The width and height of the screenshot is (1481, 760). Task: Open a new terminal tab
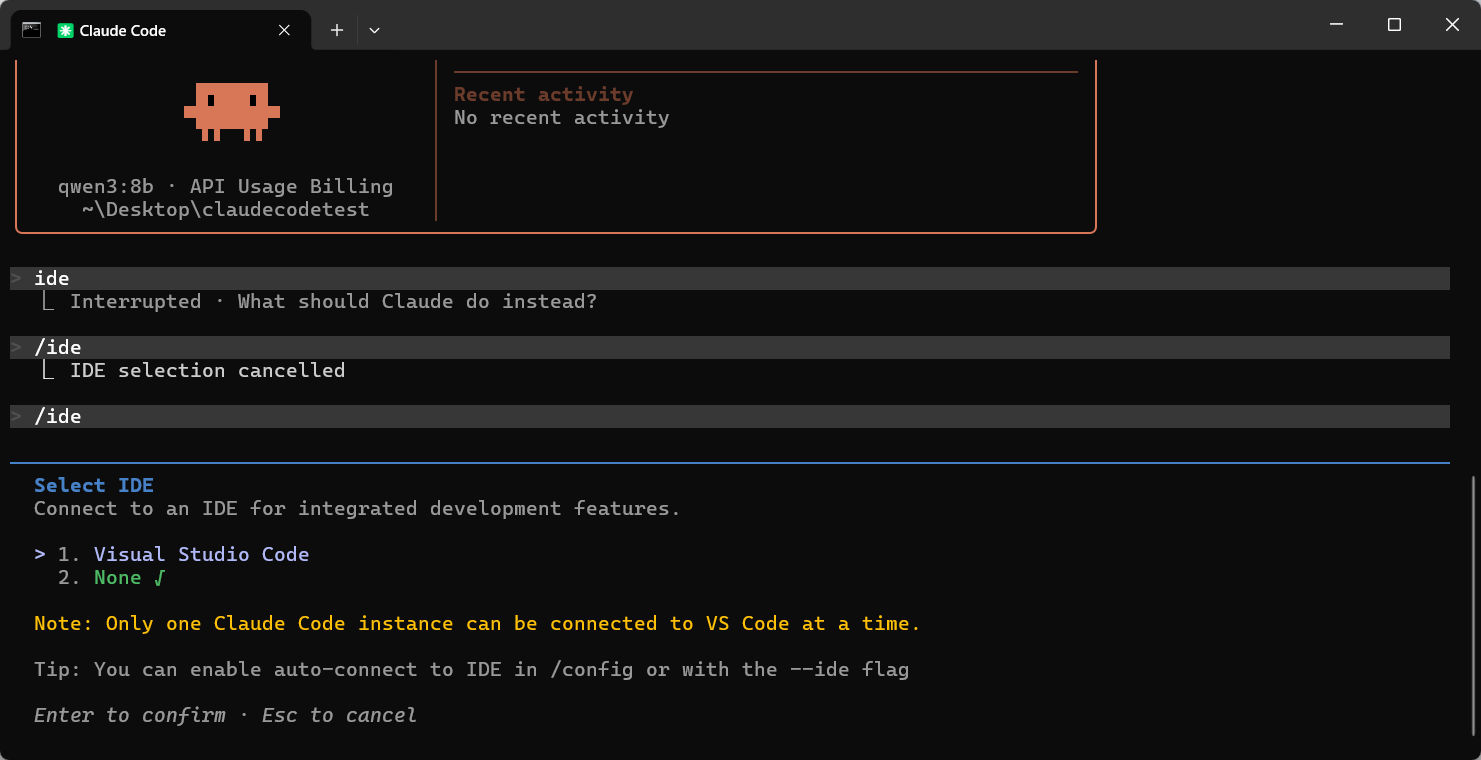click(x=337, y=31)
